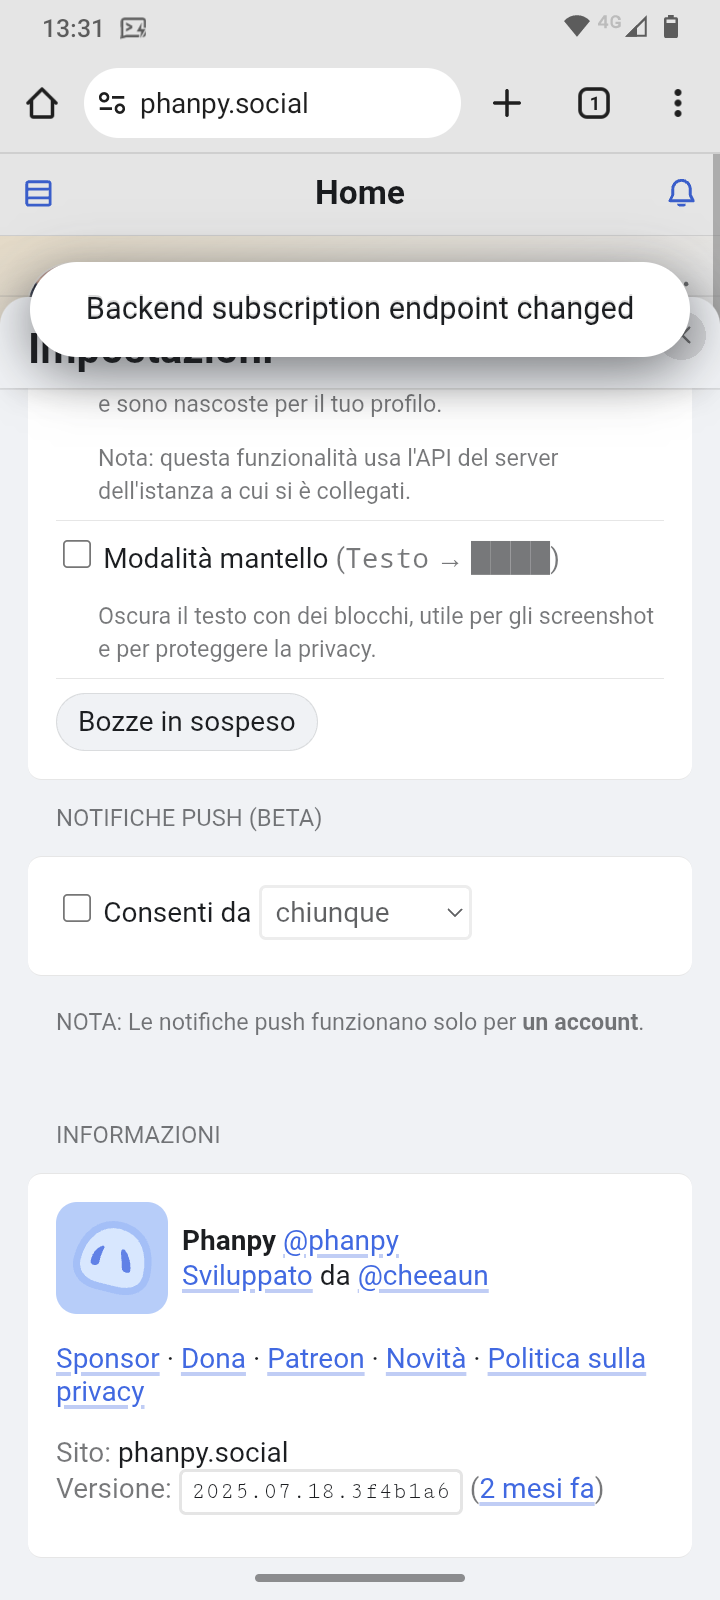Open the Bozze in sospeso button
The image size is (720, 1600).
tap(187, 722)
